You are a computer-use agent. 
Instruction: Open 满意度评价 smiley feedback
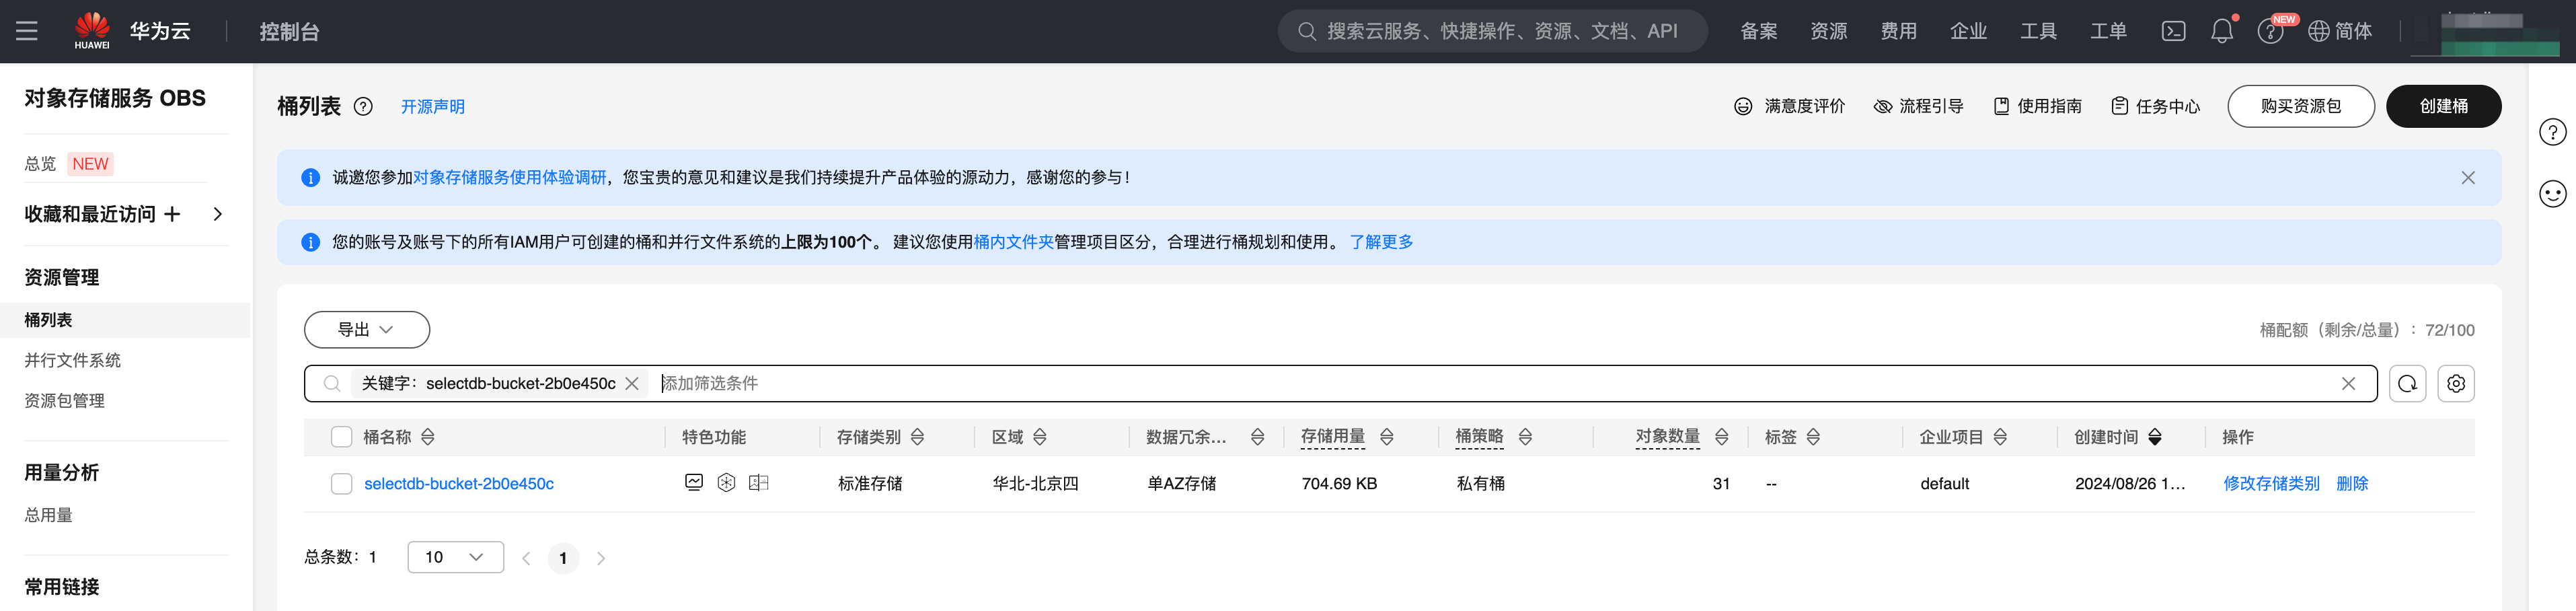click(x=1789, y=106)
